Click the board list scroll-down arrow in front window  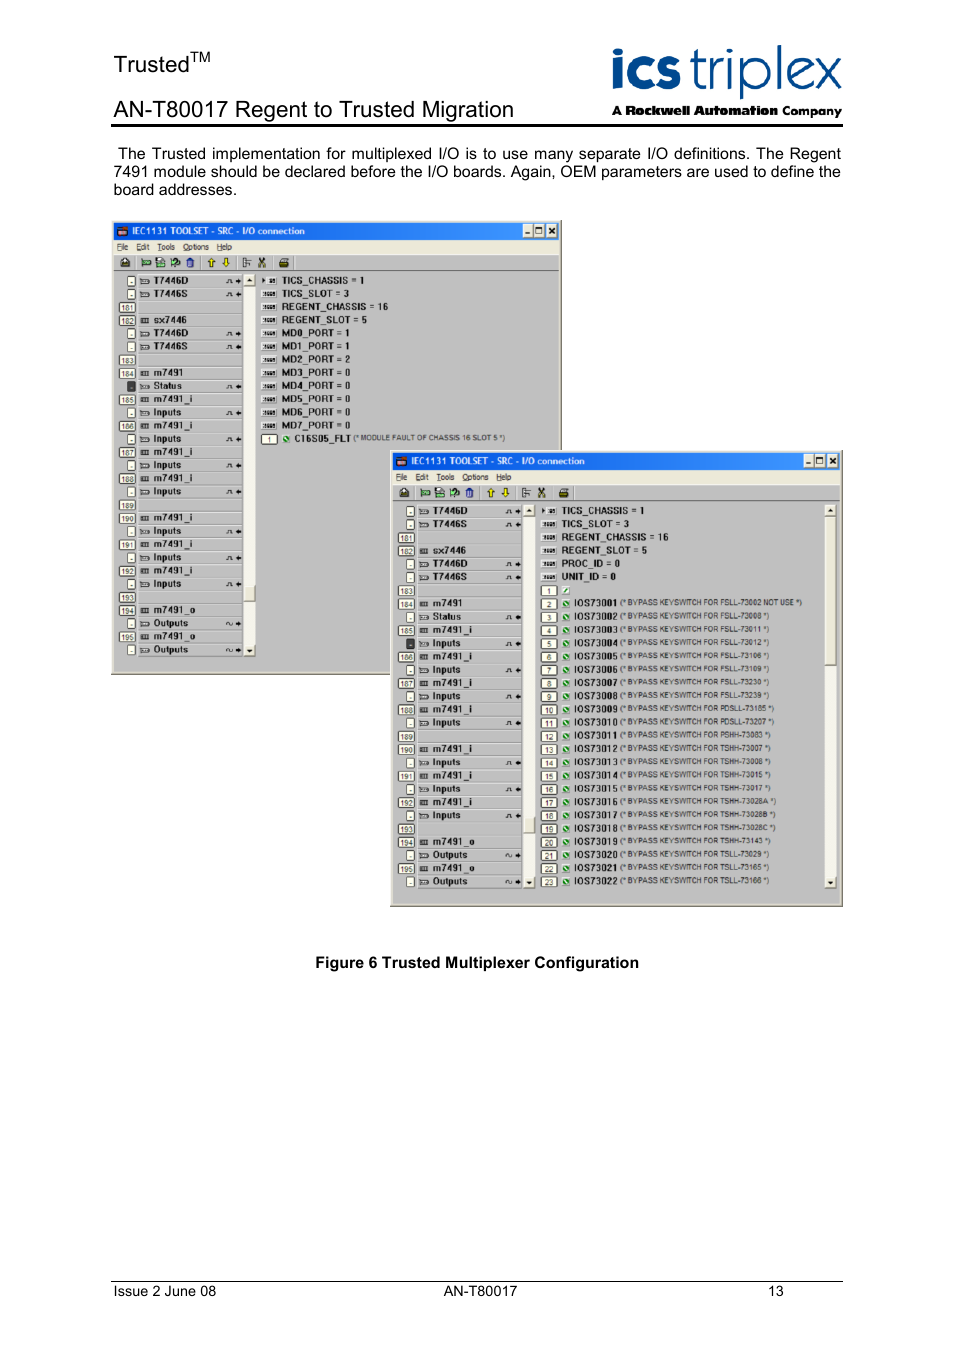click(529, 883)
